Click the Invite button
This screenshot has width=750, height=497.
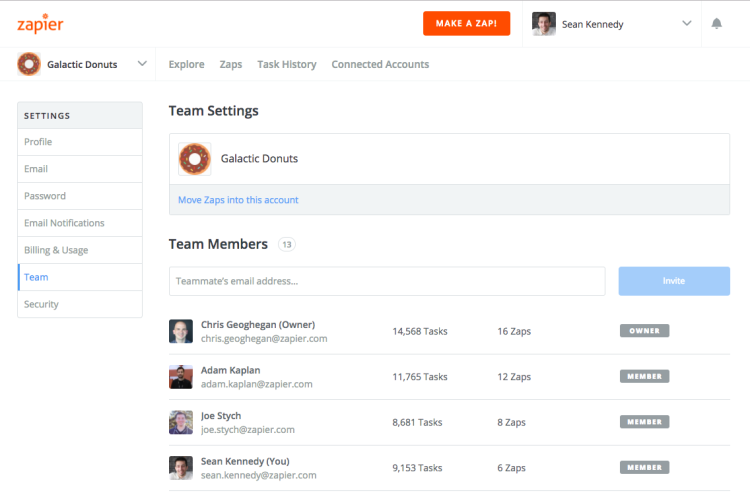click(x=673, y=281)
